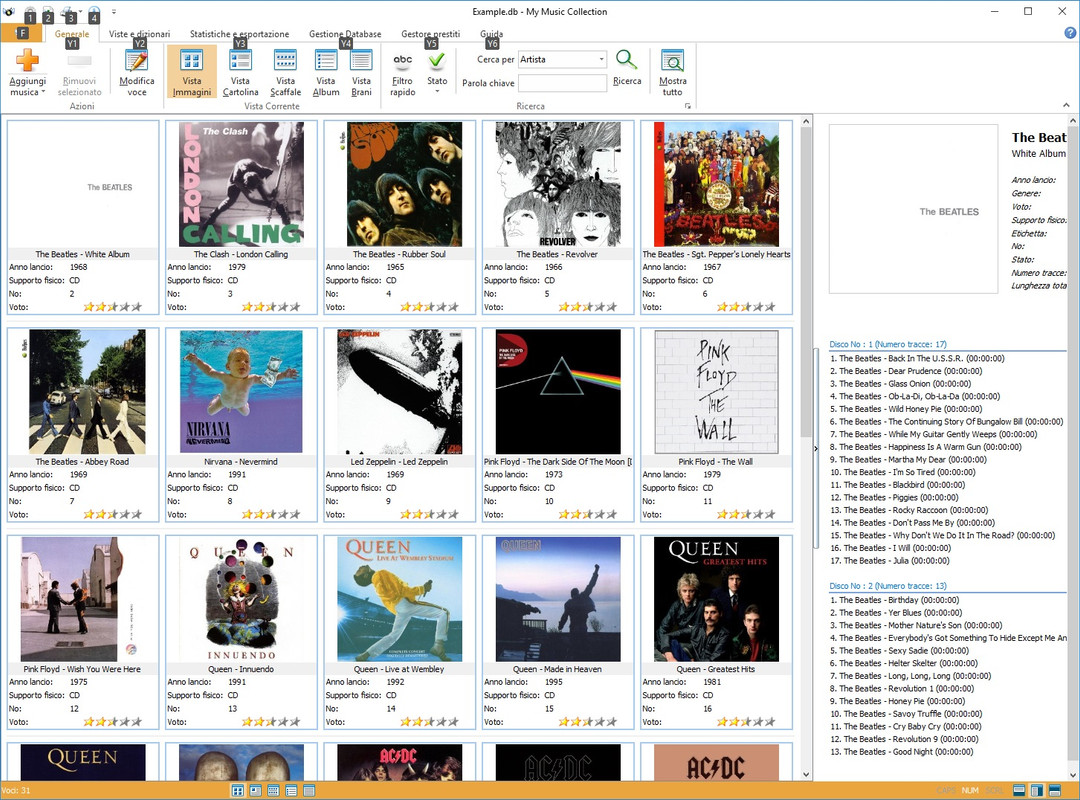Open Ricerca group dialog launcher

pos(687,106)
